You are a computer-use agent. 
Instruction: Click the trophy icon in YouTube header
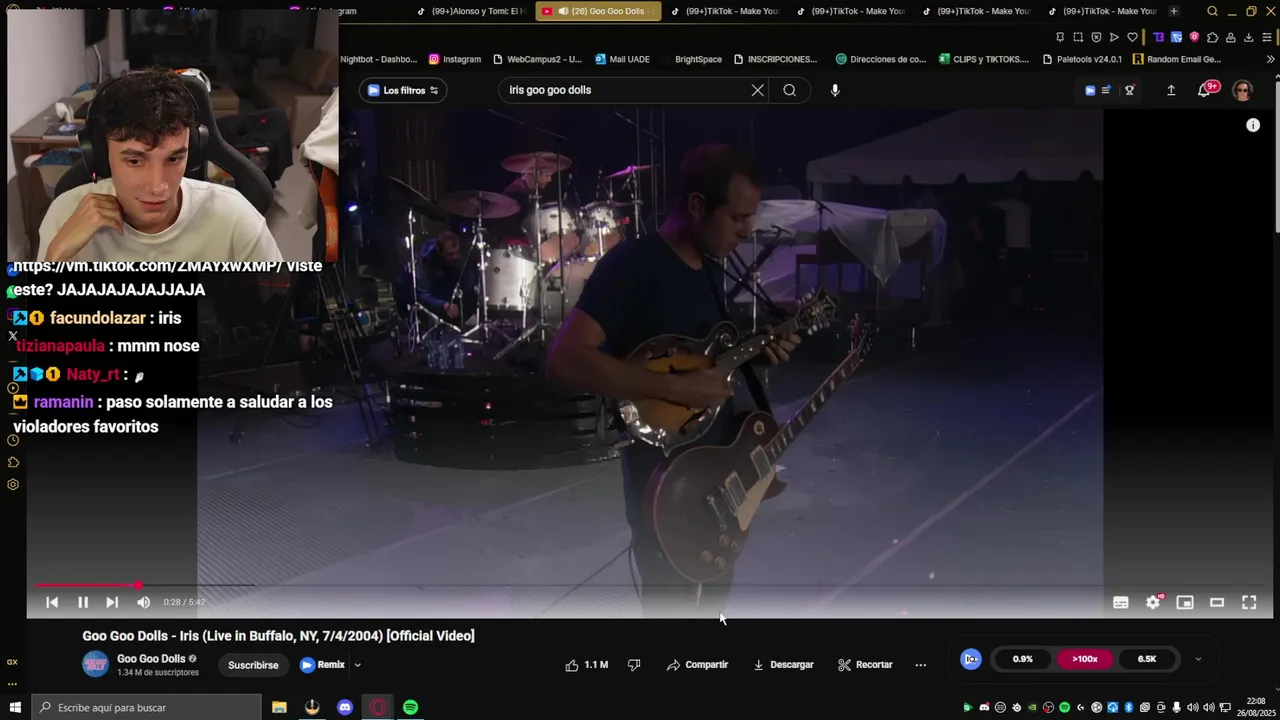[1129, 90]
